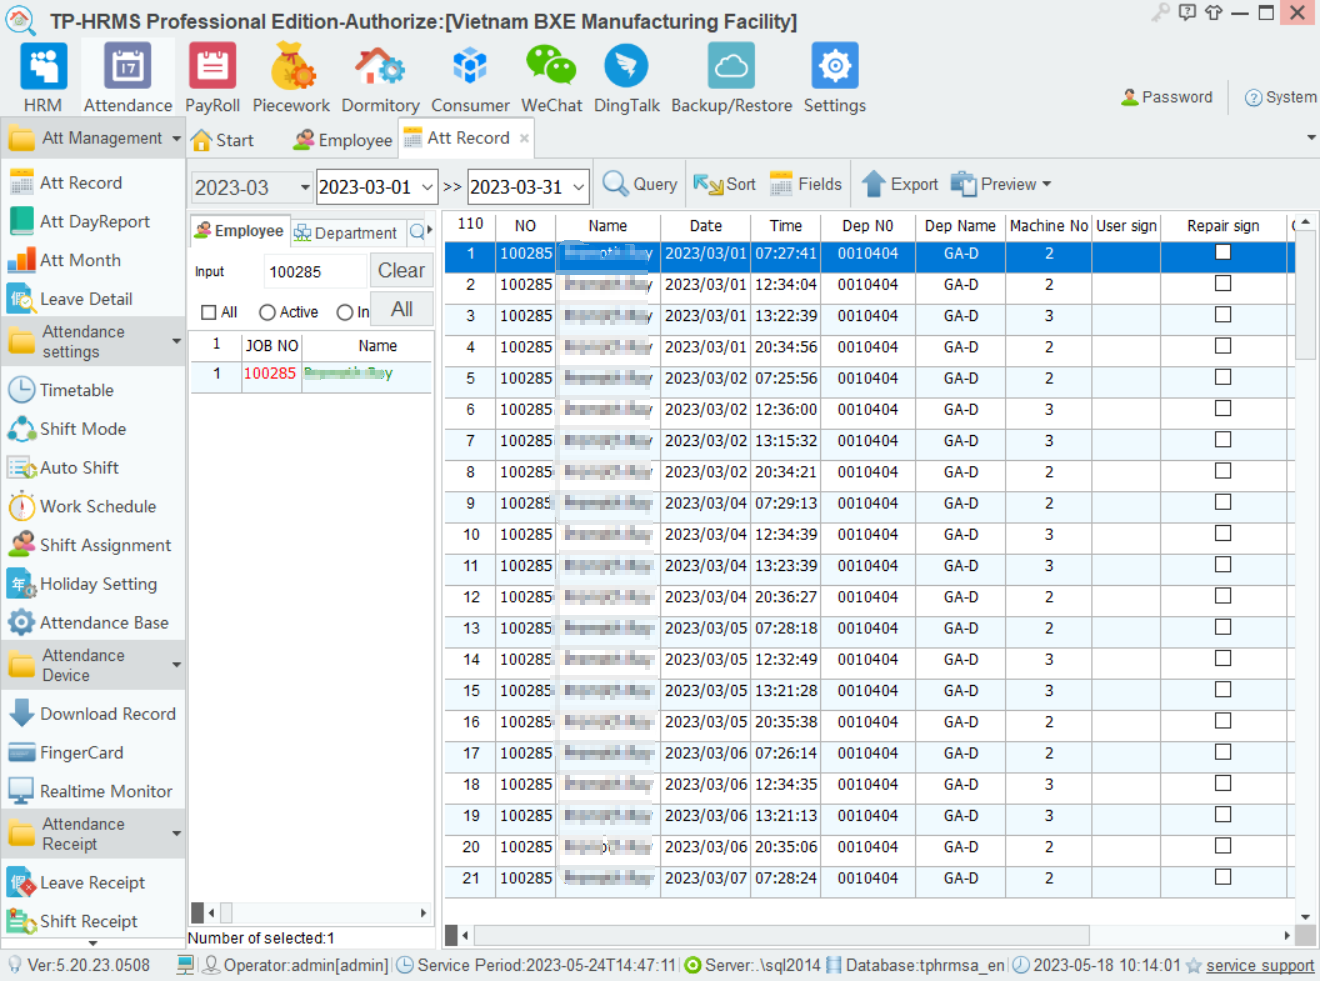Switch to the Department filter tab

pos(346,233)
